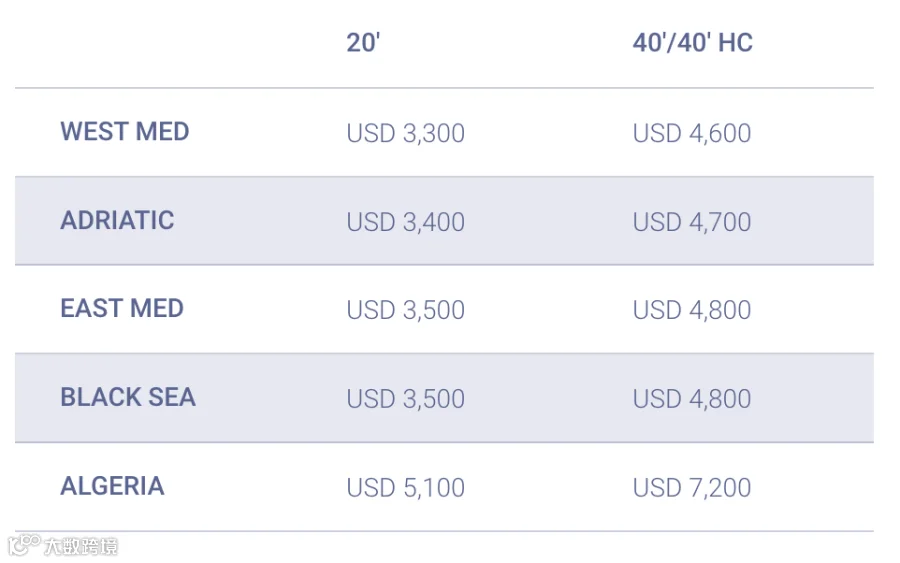Click the ALGERIA USD 5,100 rate
The width and height of the screenshot is (900, 563).
[405, 488]
